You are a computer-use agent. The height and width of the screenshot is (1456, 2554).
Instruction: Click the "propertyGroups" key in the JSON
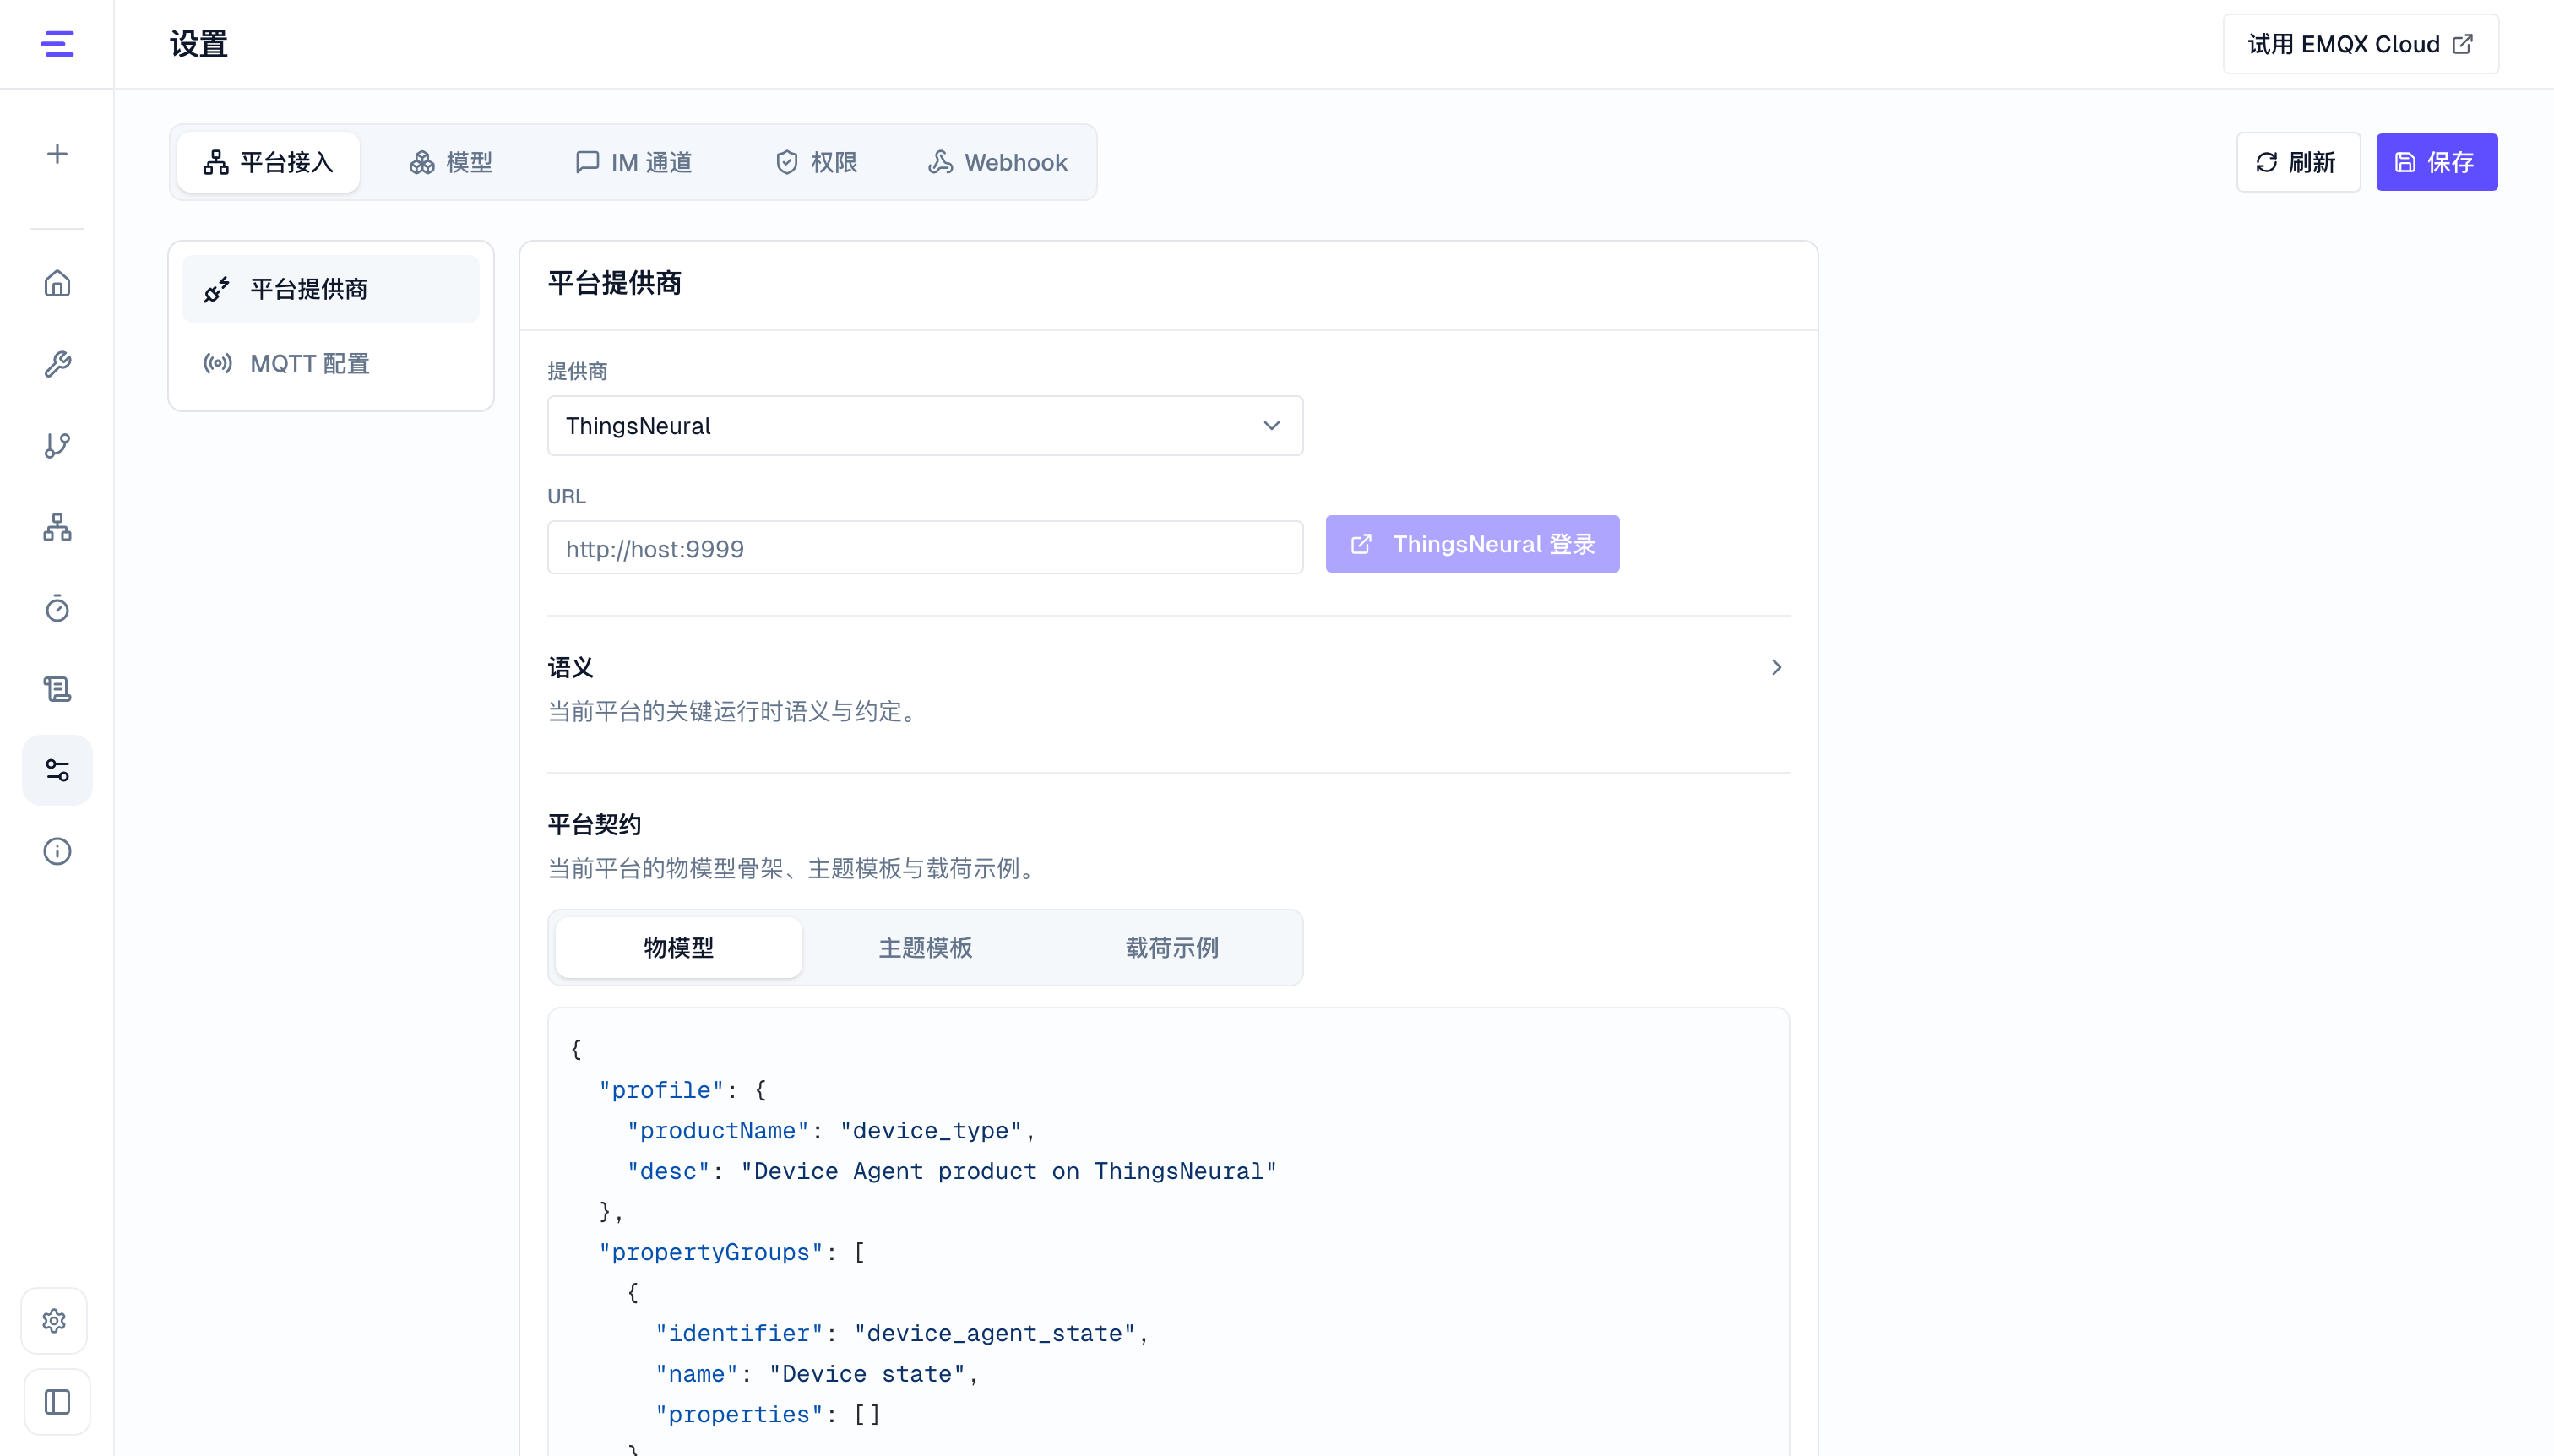pos(711,1252)
